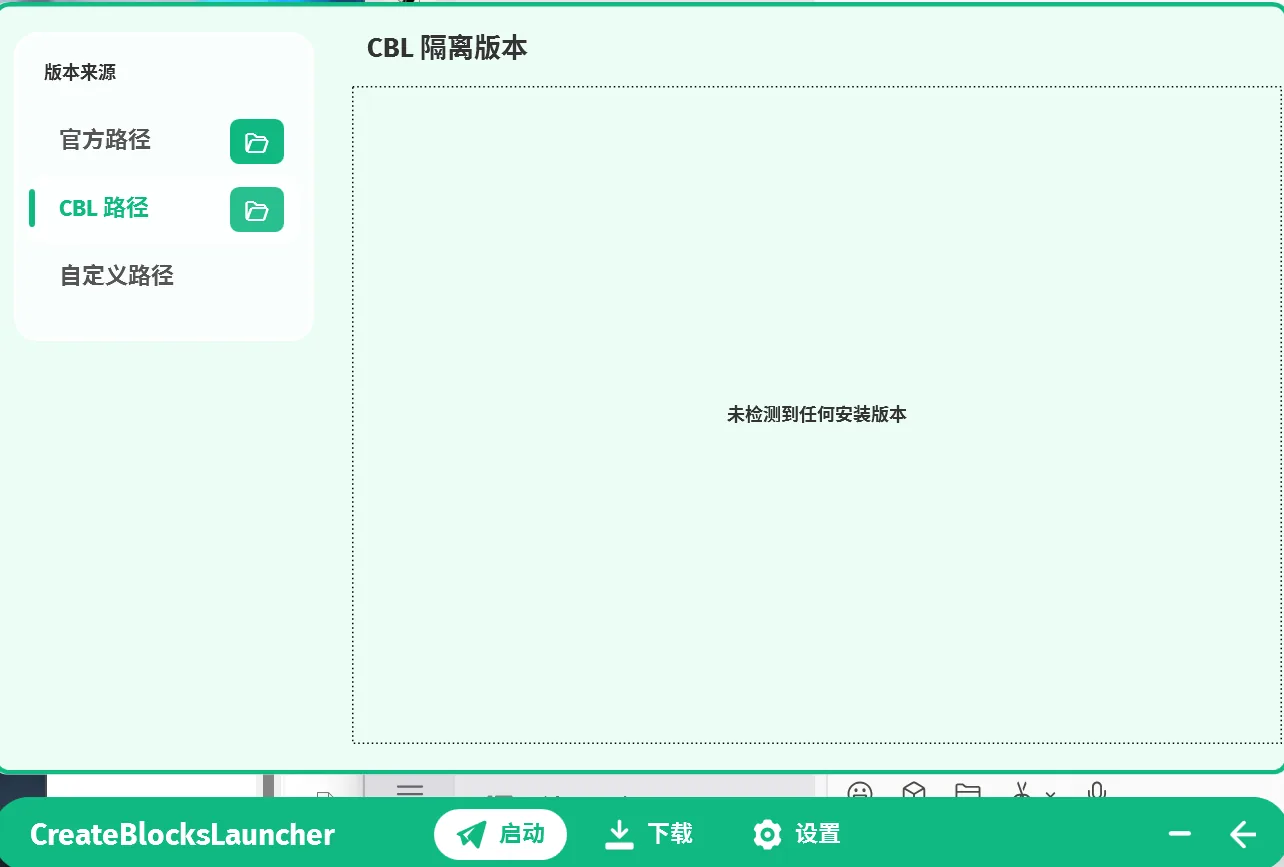
Task: Click the 版本来源 heading
Action: pyautogui.click(x=80, y=72)
